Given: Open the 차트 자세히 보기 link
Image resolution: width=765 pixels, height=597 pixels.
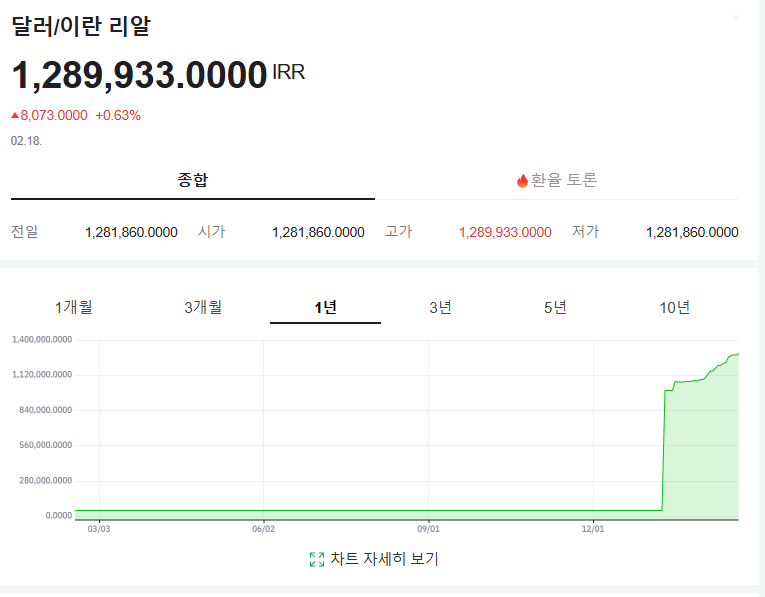Looking at the screenshot, I should click(x=384, y=559).
